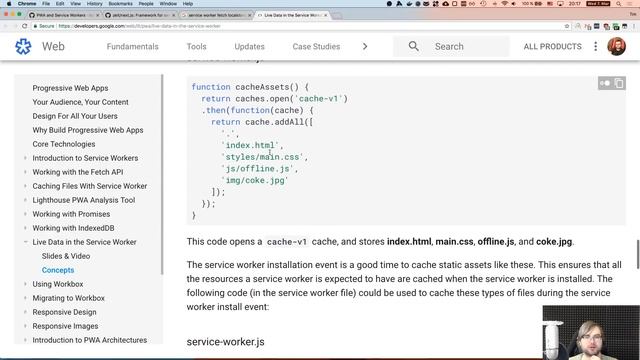Open Introduction to PWA Architectures link
The height and width of the screenshot is (360, 640).
coord(89,340)
